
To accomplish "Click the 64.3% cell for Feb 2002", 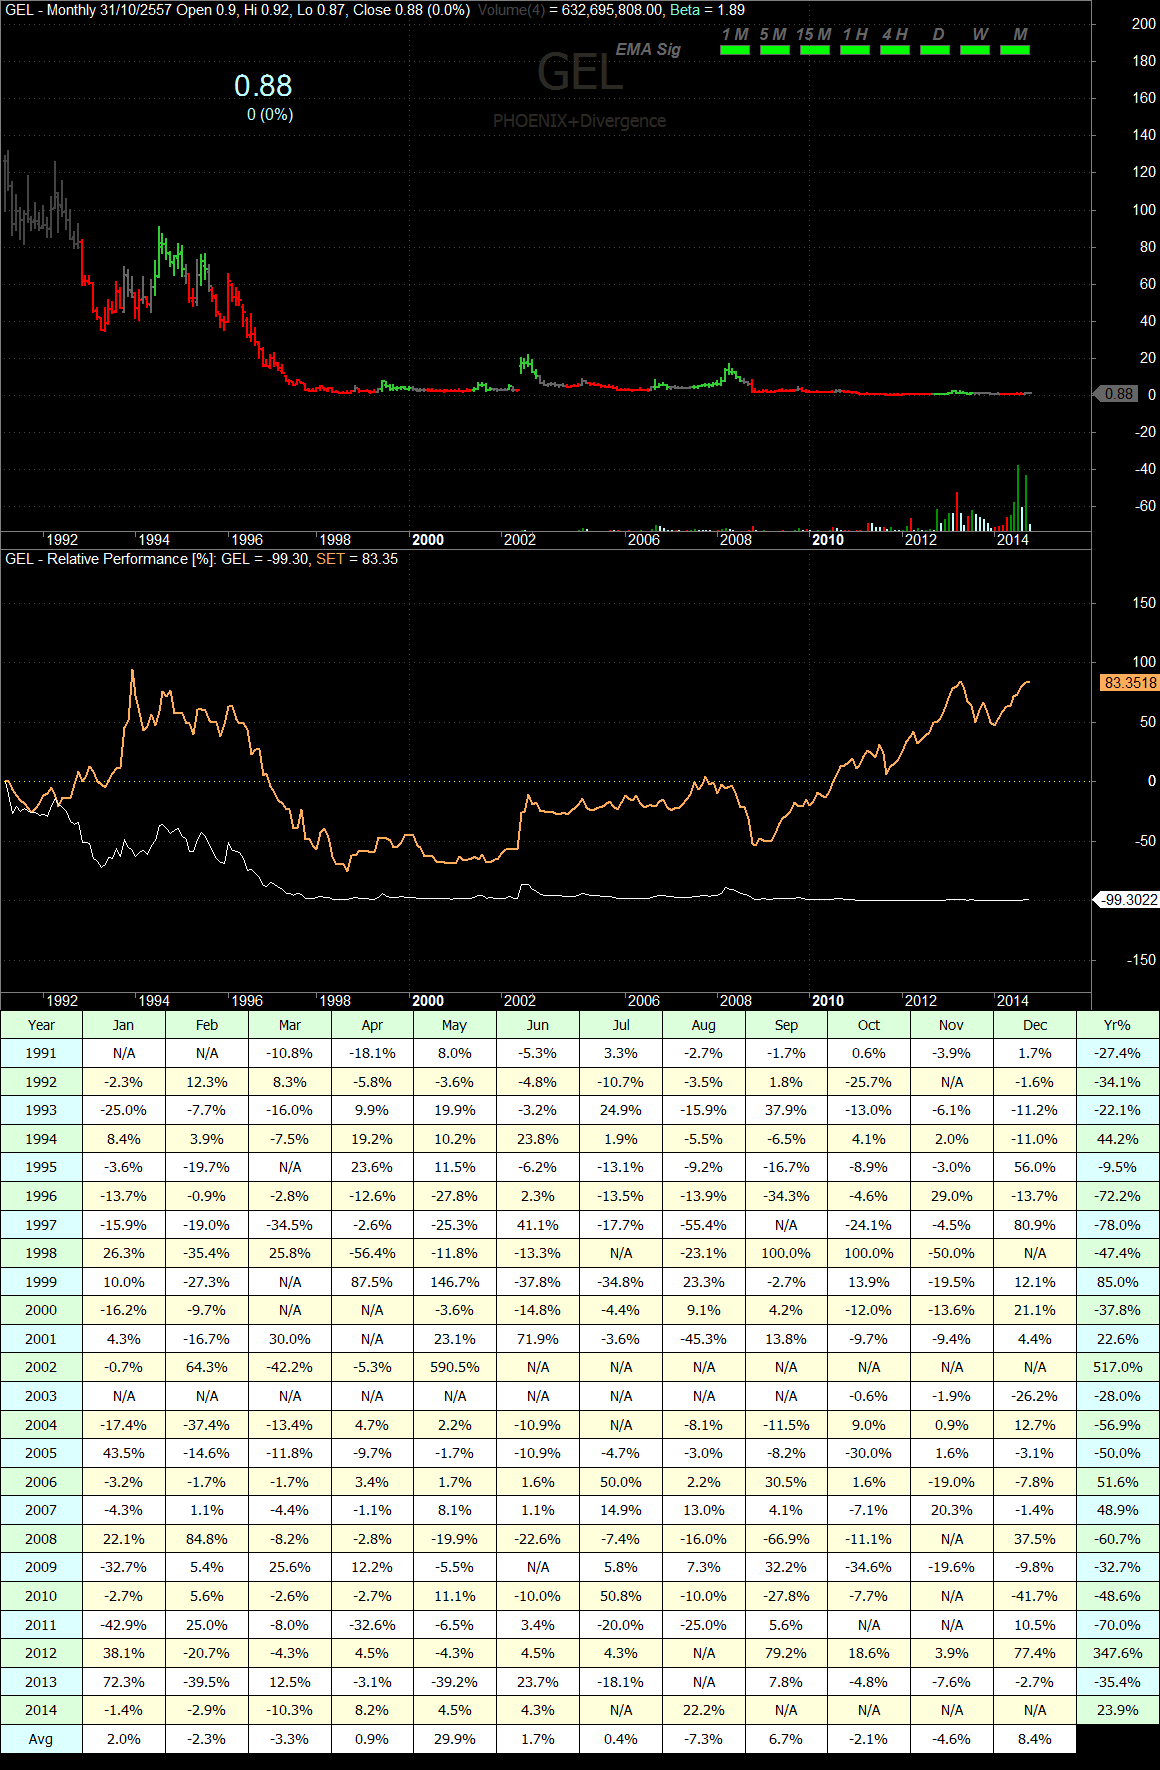I will pos(207,1367).
